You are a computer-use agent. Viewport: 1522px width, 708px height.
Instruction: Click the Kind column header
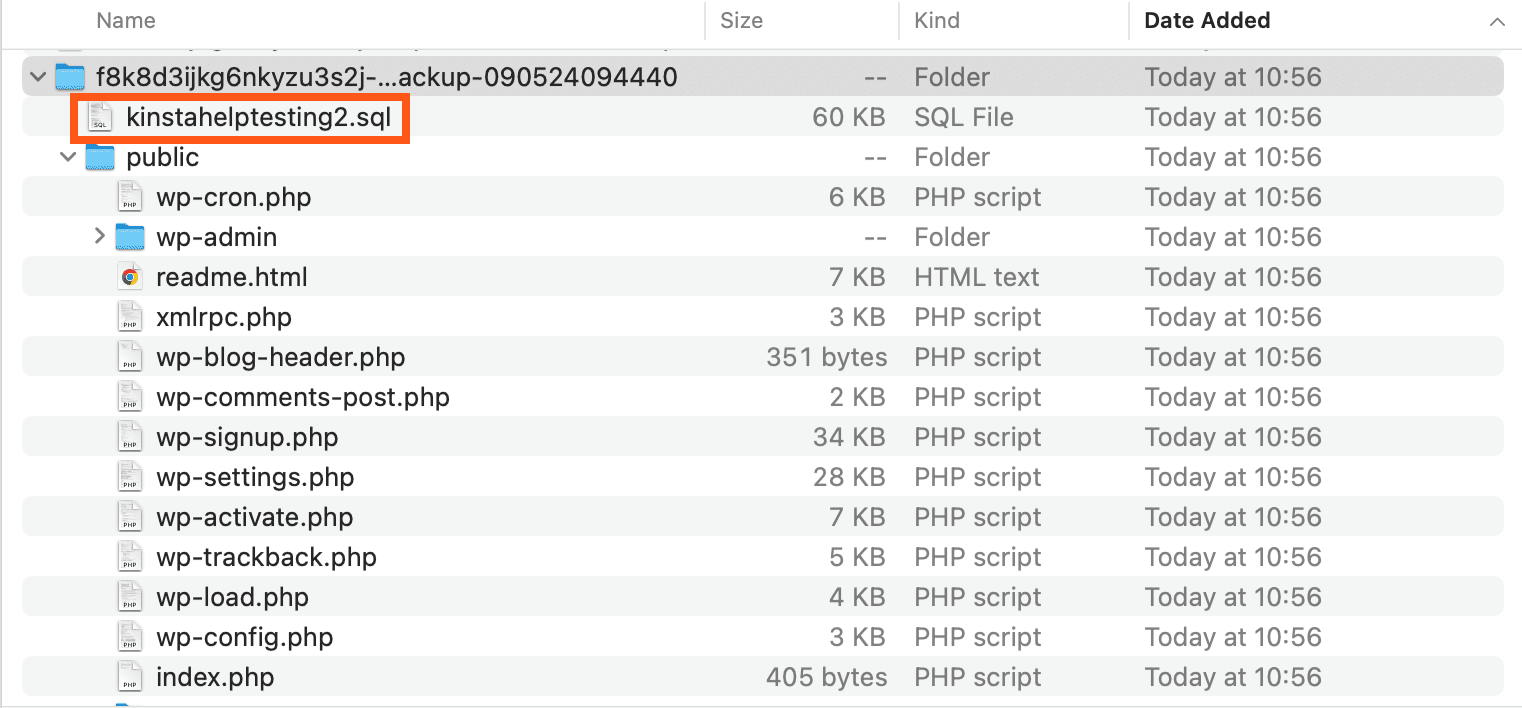[936, 20]
